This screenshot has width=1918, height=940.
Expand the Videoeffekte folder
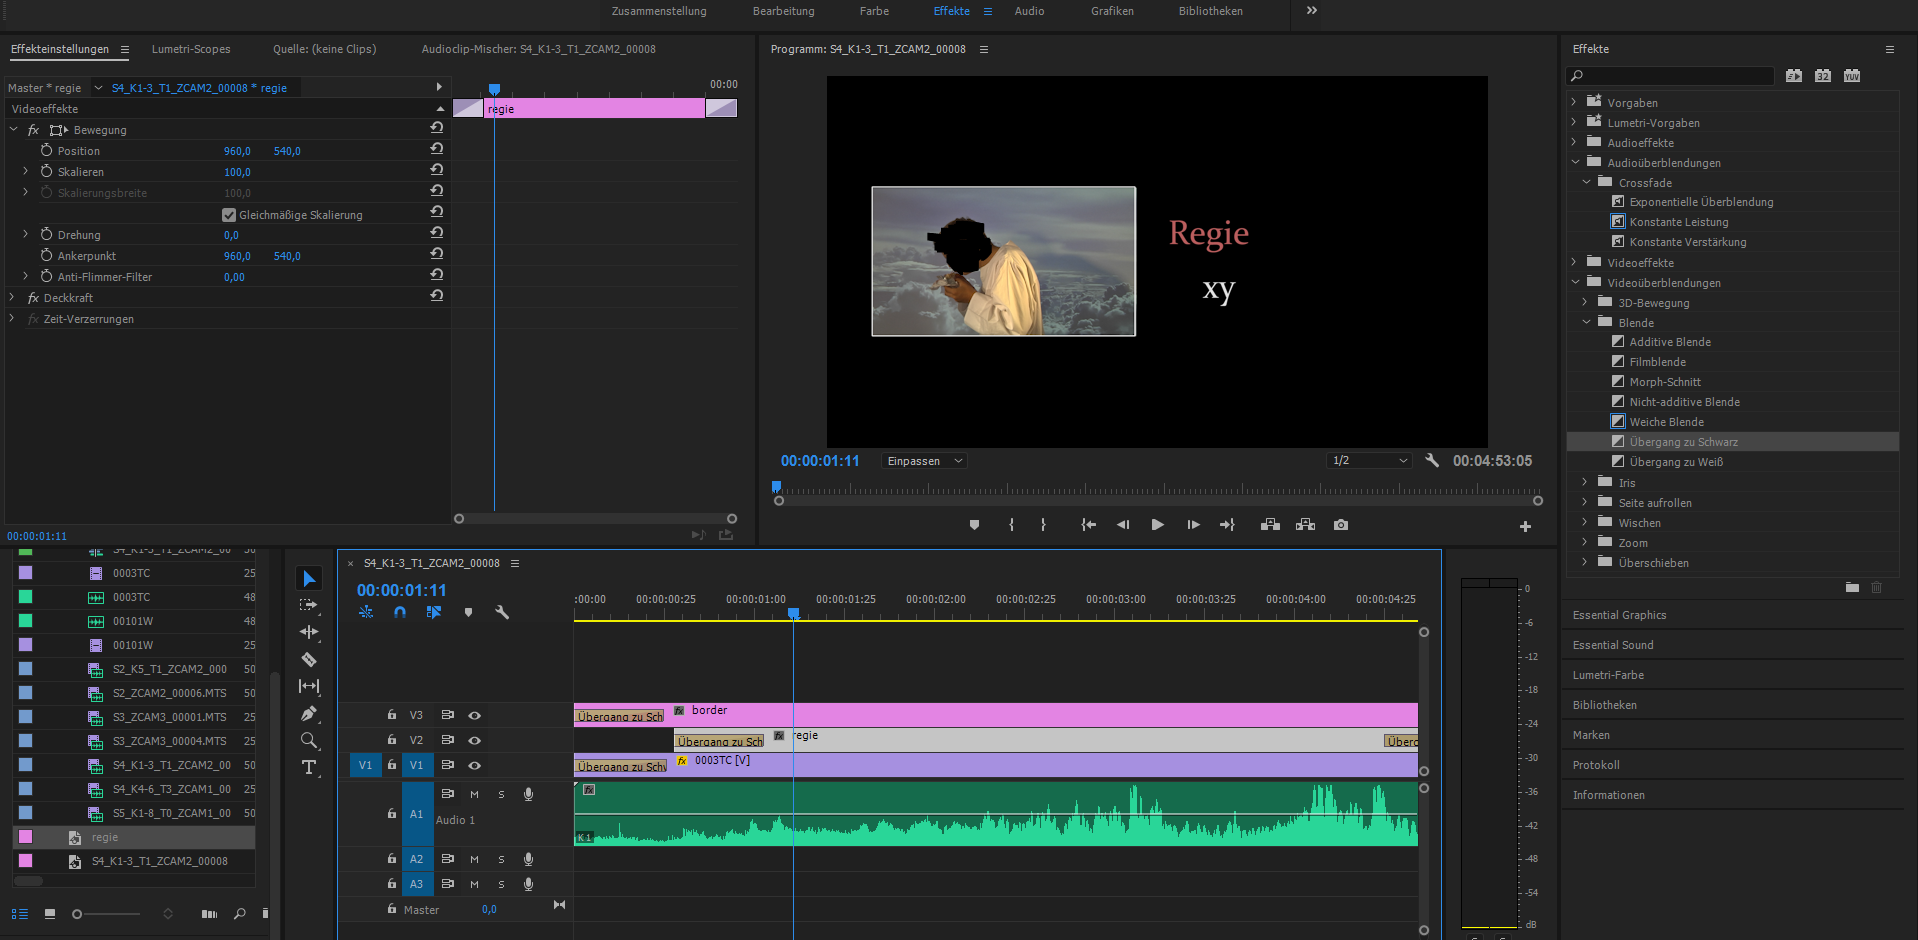click(x=1574, y=262)
